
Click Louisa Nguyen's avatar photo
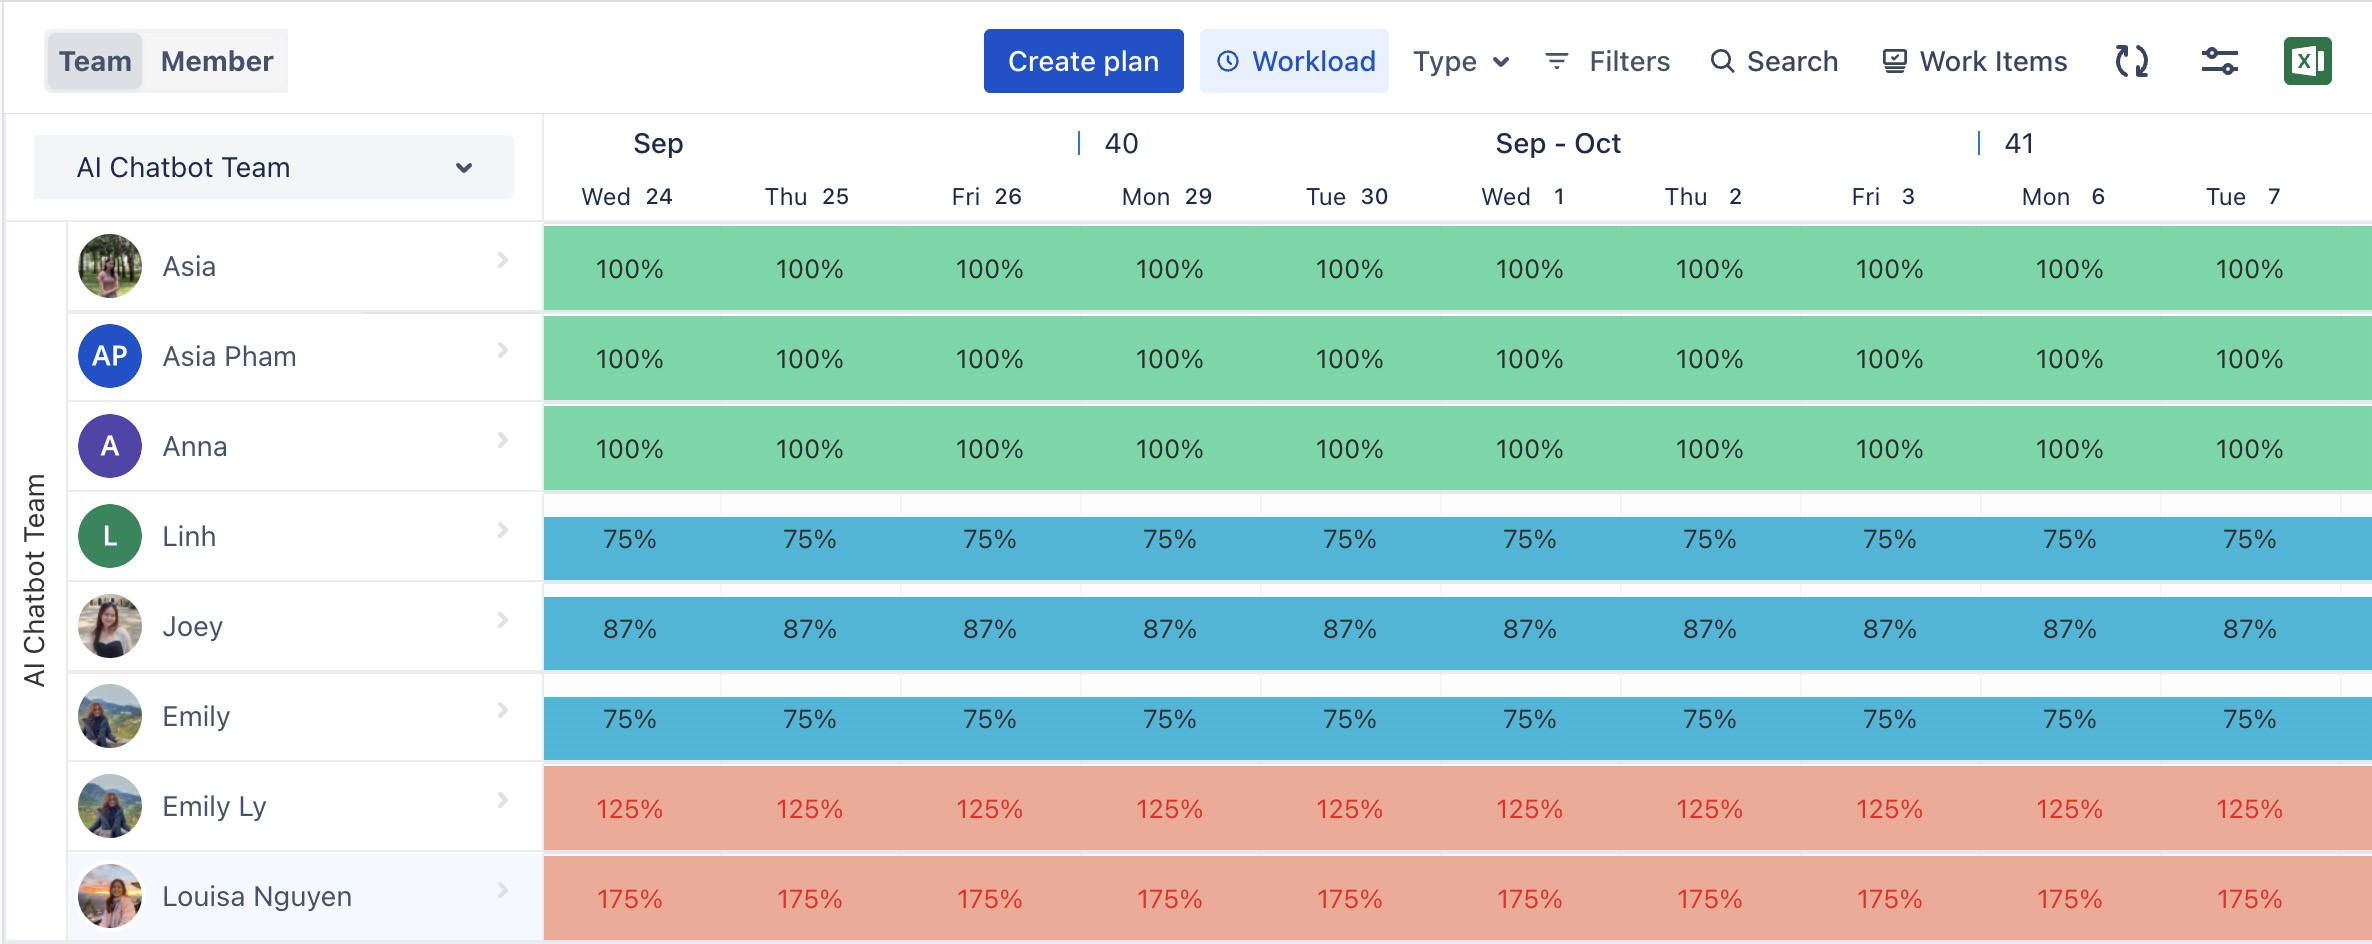[x=110, y=896]
